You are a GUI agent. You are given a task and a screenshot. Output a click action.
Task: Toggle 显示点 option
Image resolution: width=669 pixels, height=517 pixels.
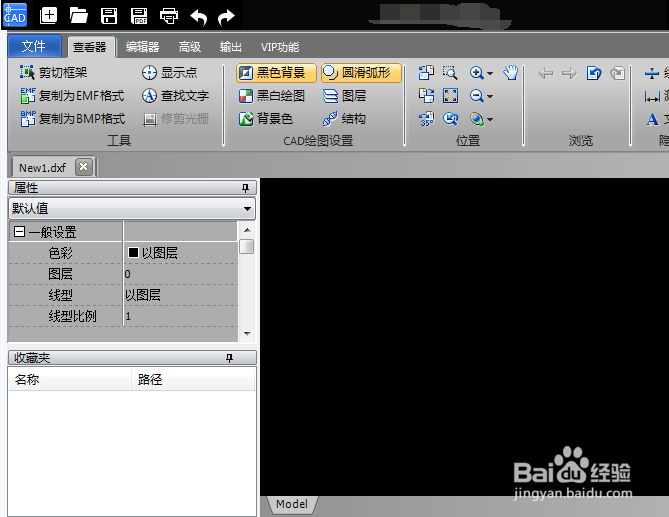(x=169, y=73)
